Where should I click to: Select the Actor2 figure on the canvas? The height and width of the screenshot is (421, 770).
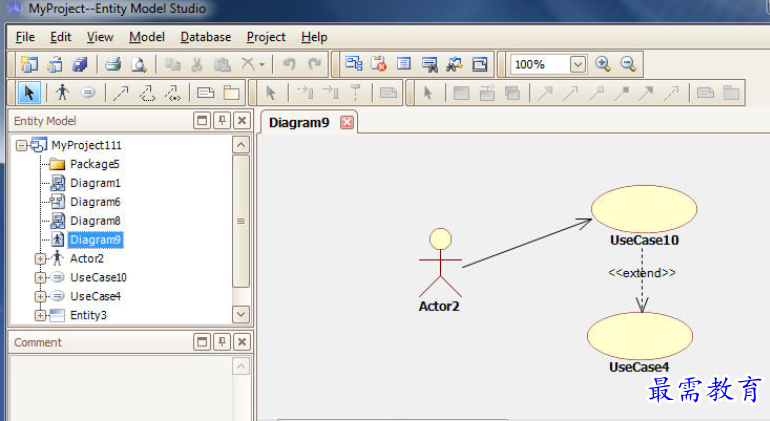(x=440, y=263)
